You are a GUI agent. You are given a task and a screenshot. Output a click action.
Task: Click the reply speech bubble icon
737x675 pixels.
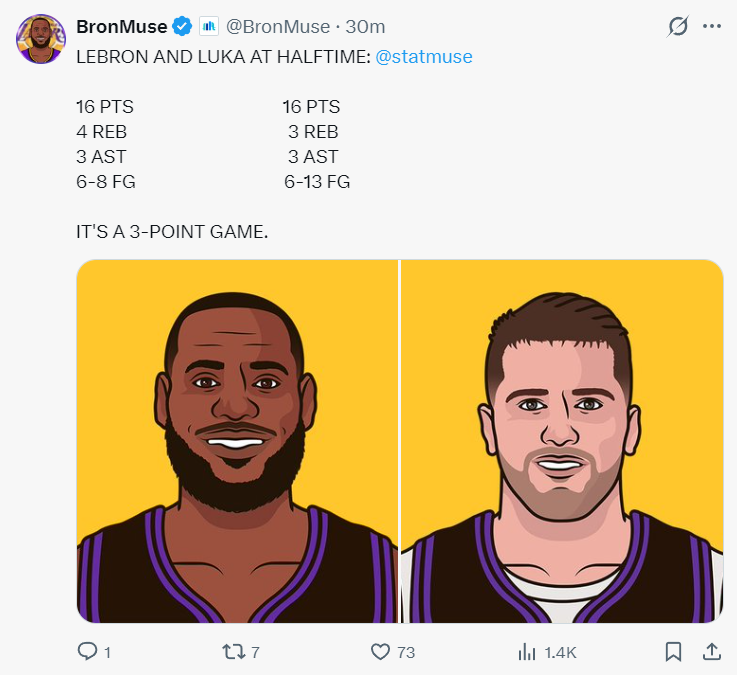click(88, 652)
